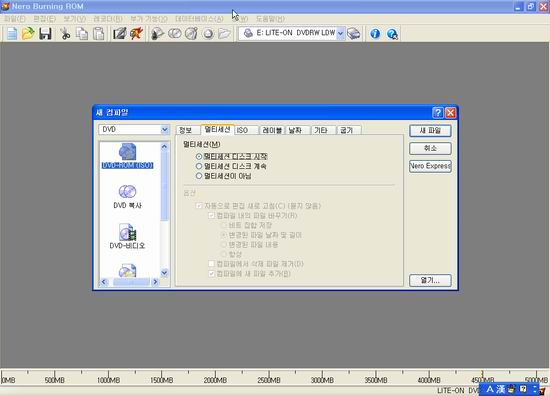Switch to the 굽기 tab

pyautogui.click(x=349, y=130)
